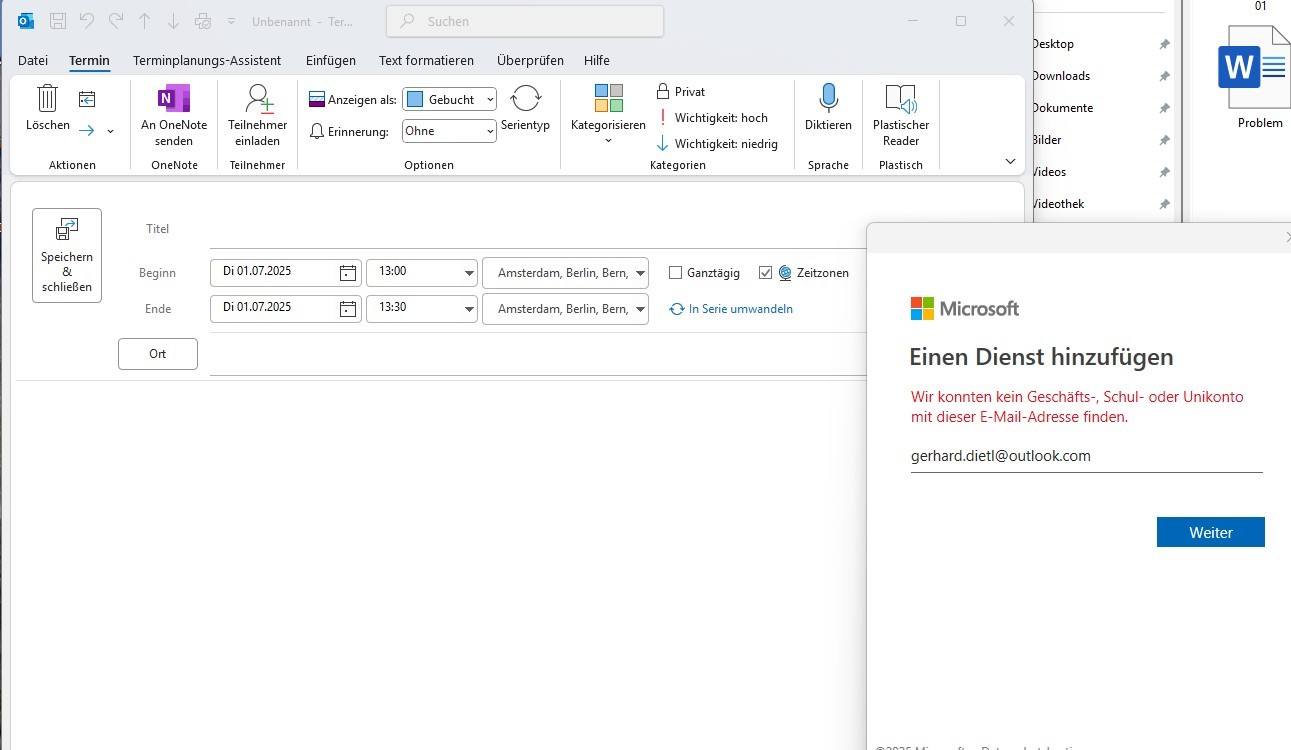Click the Weiter button
Viewport: 1291px width, 750px height.
[1210, 532]
